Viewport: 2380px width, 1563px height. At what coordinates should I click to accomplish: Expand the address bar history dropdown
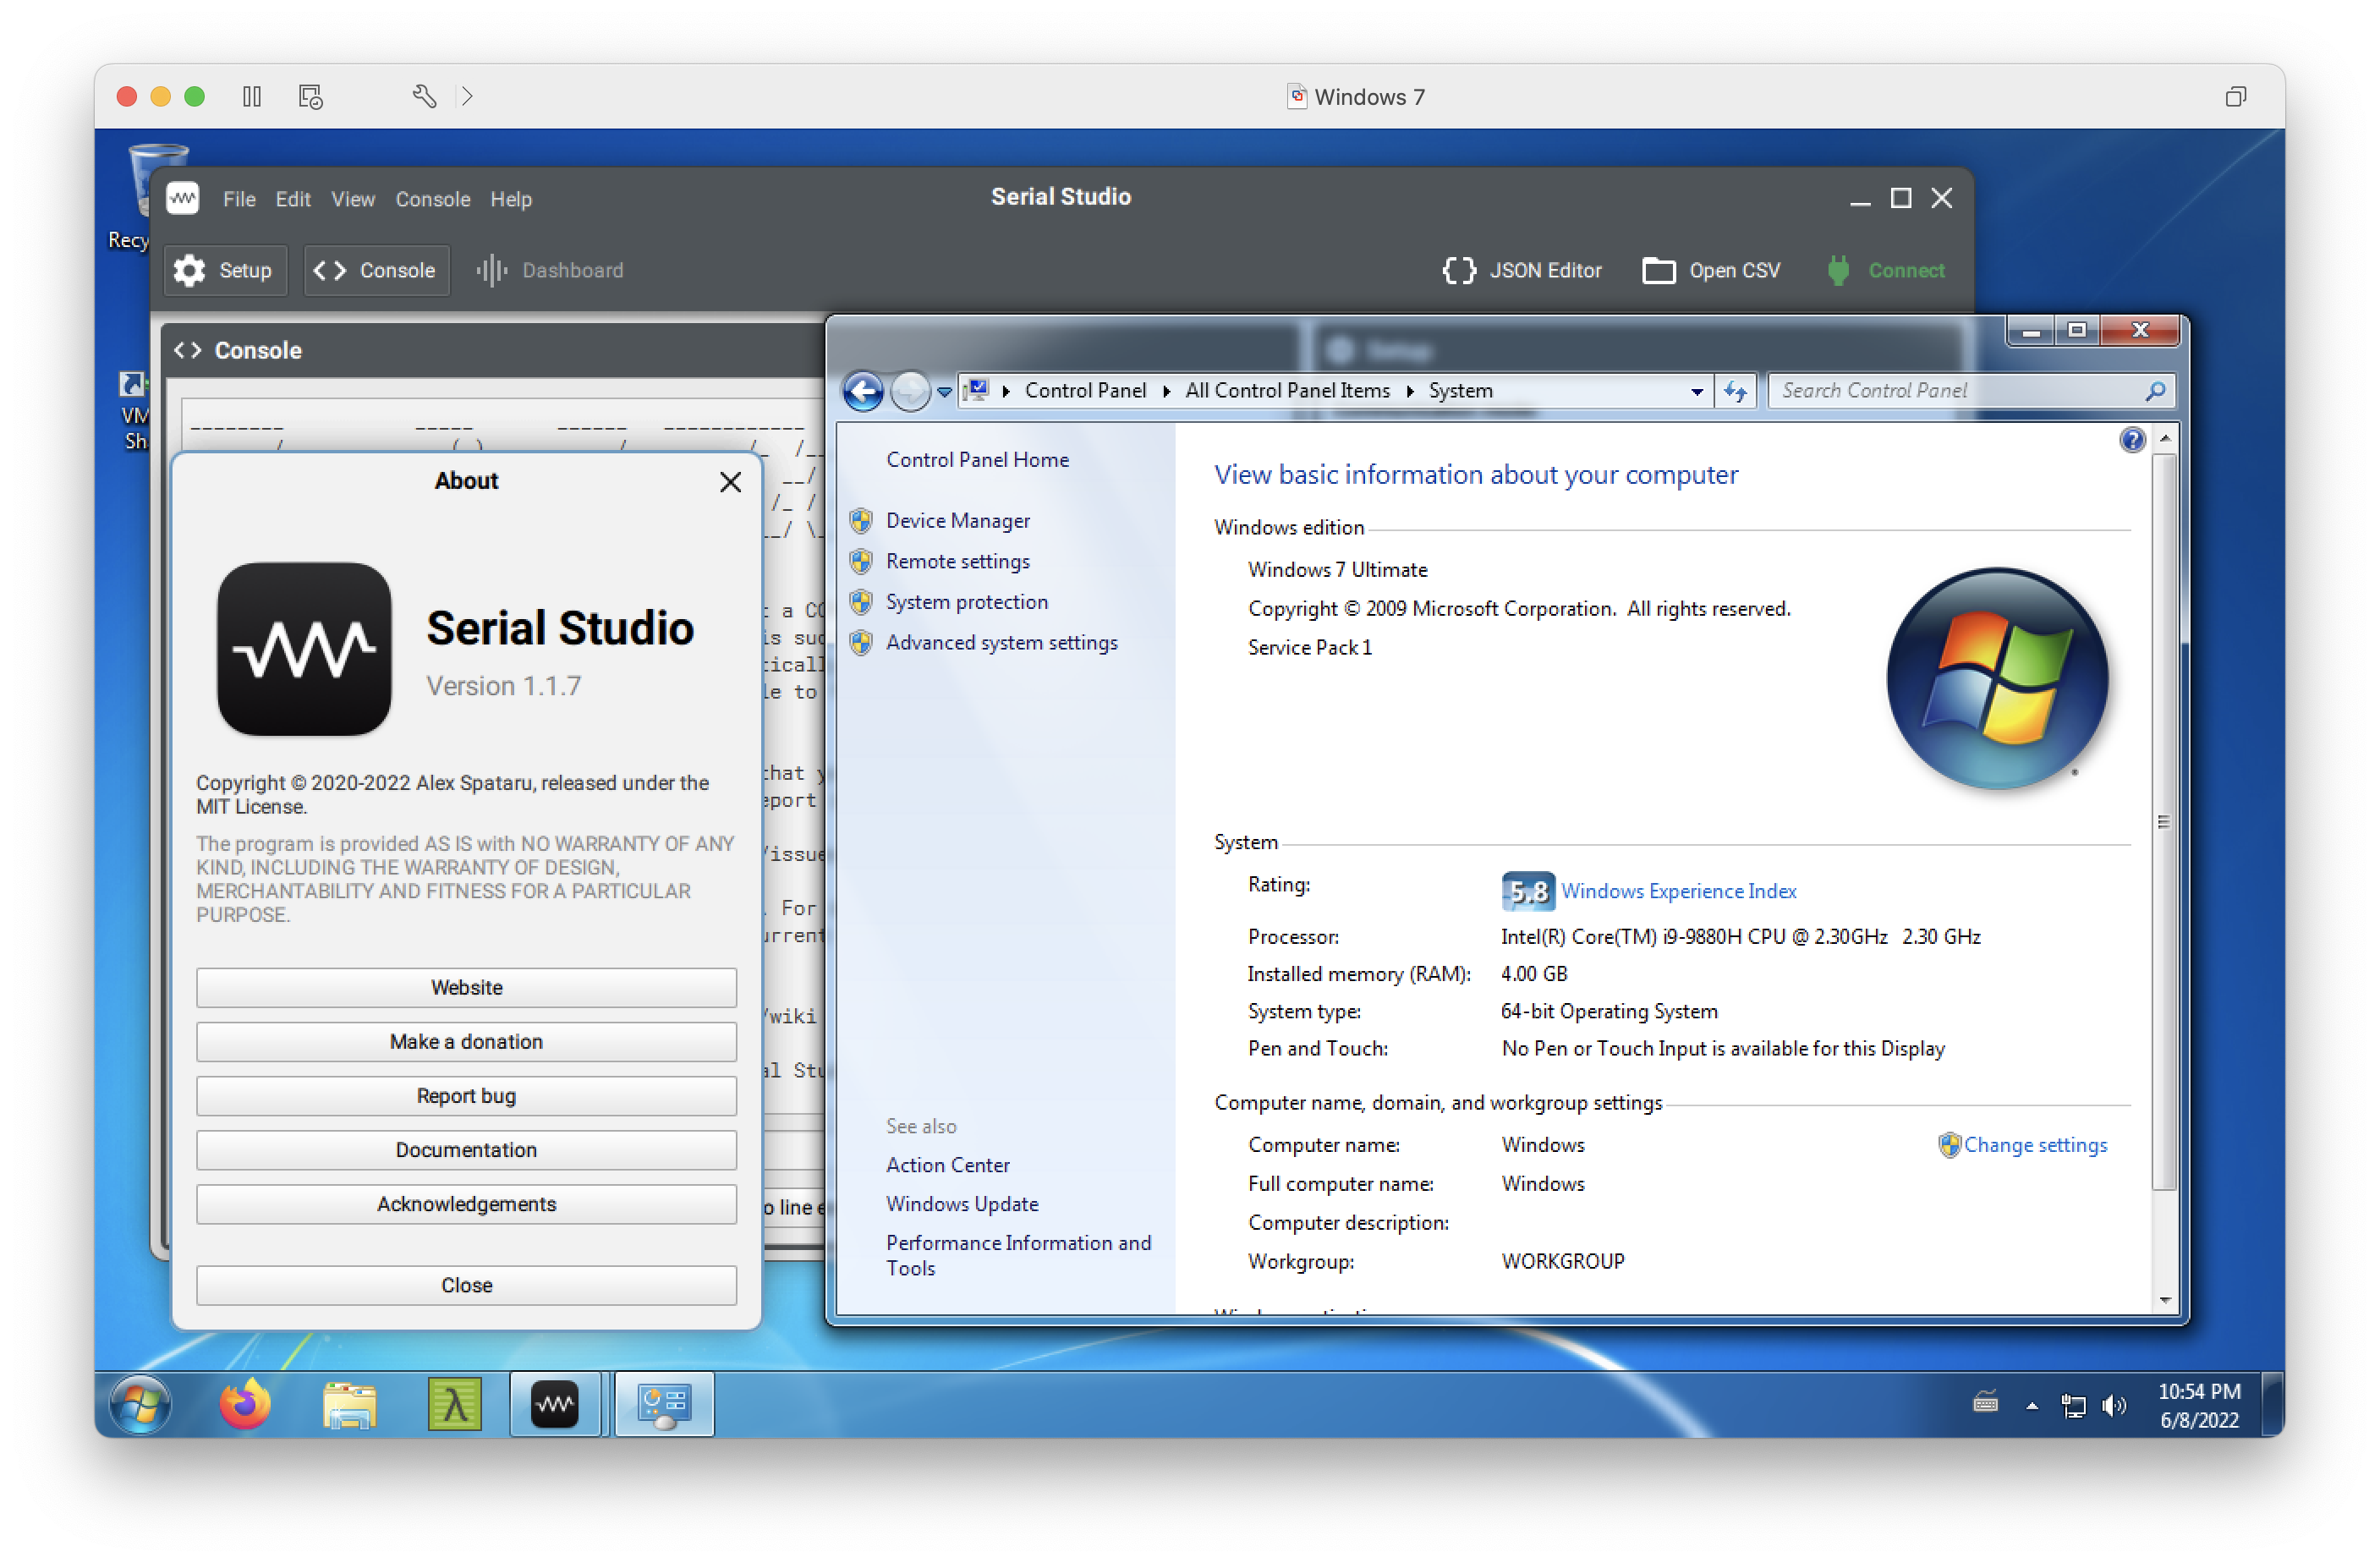(1696, 391)
